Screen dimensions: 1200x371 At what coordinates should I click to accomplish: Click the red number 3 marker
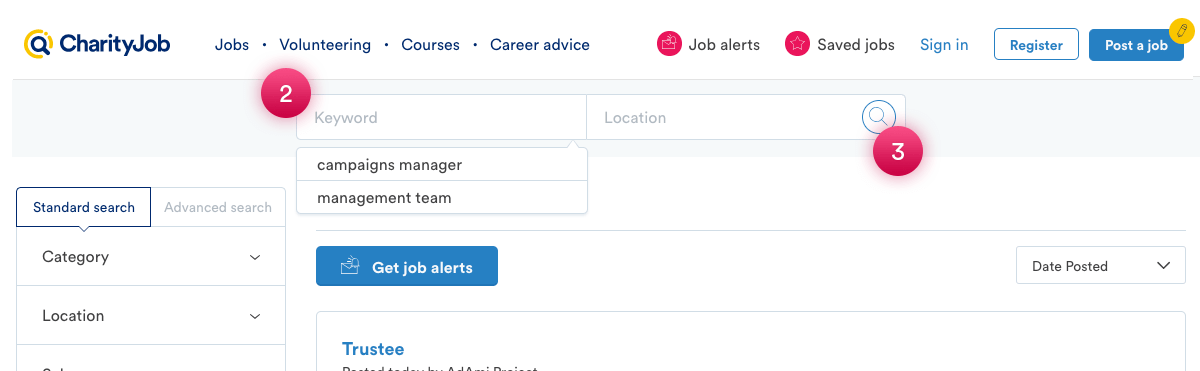tap(898, 152)
